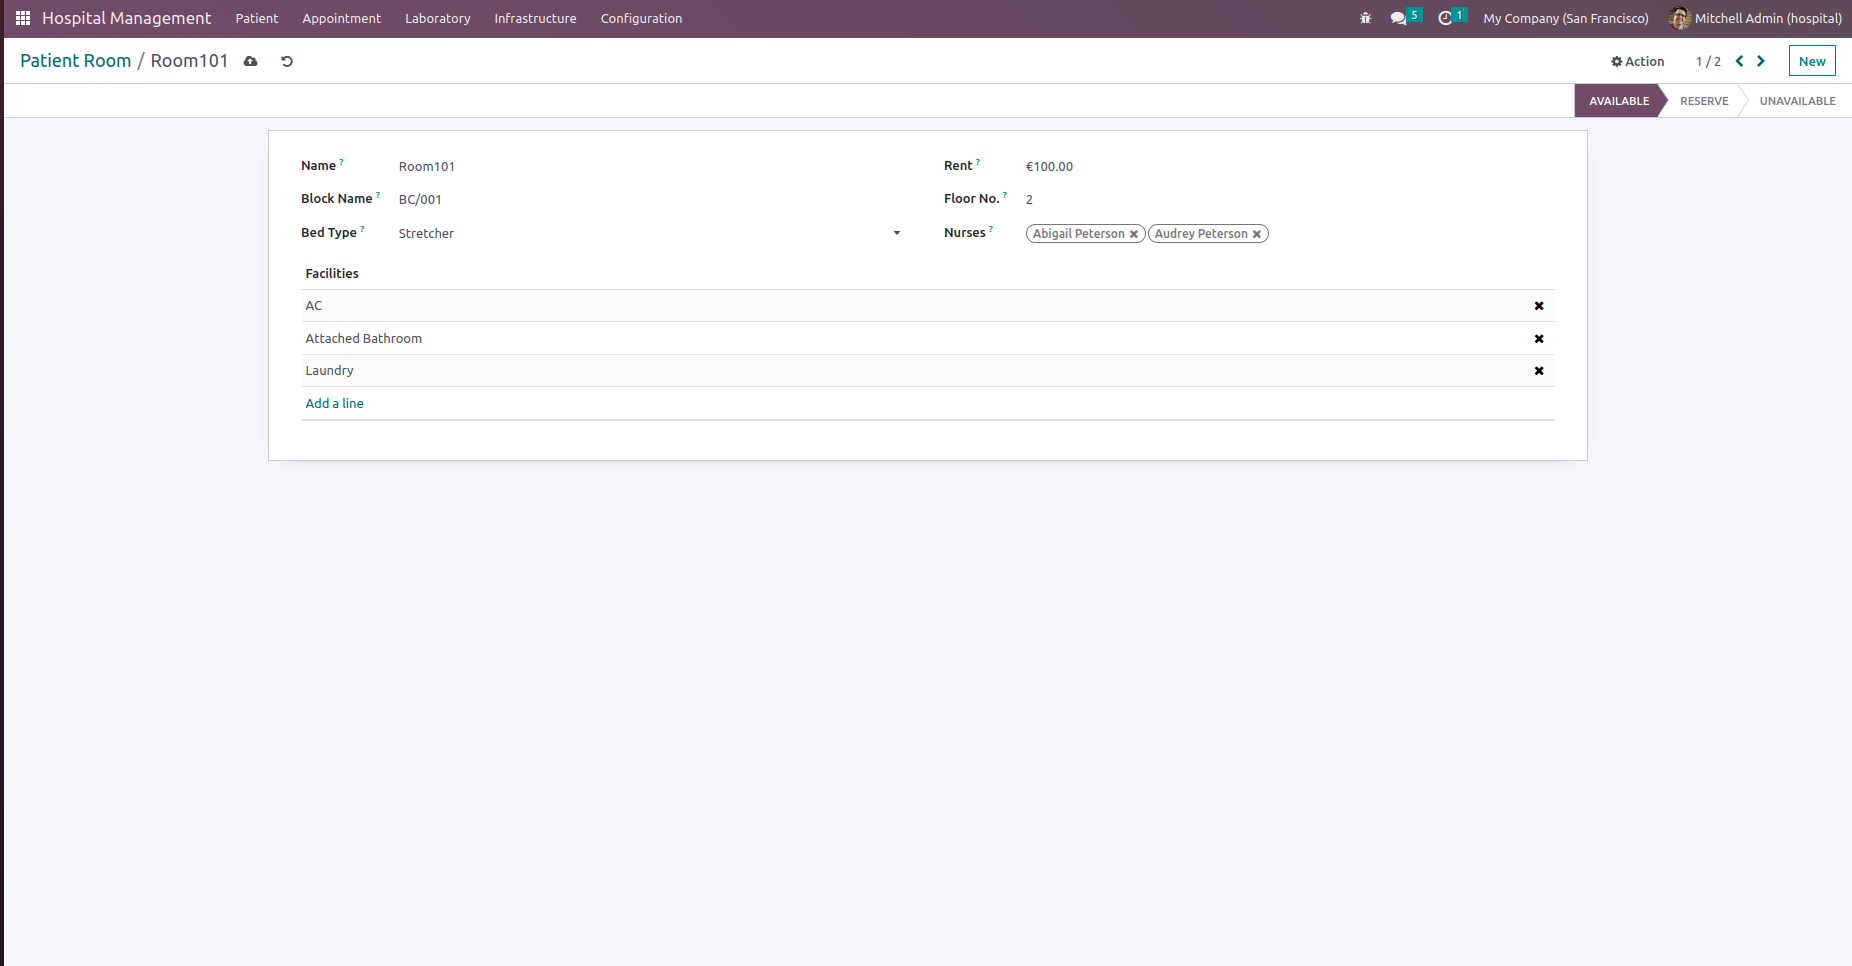Open My Company (San Francisco) switcher
1852x966 pixels.
coord(1566,18)
